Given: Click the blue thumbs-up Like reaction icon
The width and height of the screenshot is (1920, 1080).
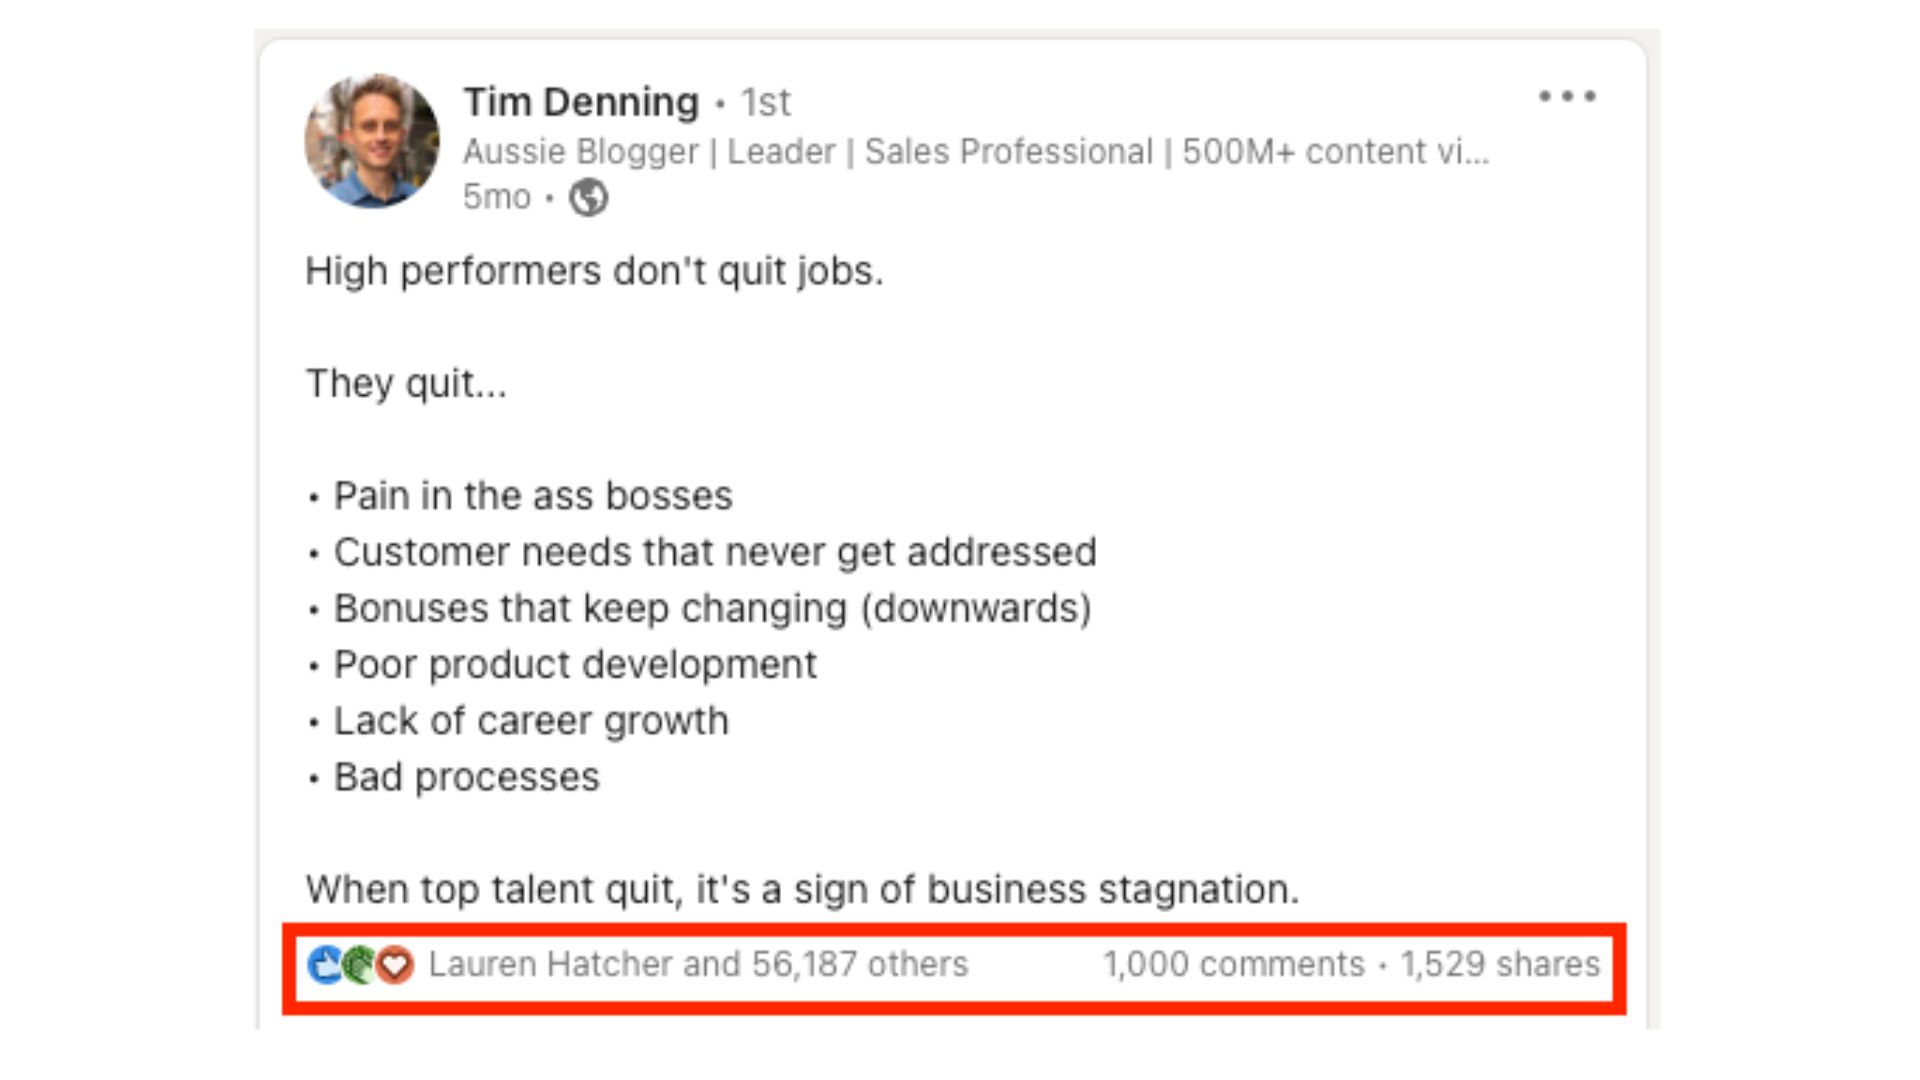Looking at the screenshot, I should 325,964.
